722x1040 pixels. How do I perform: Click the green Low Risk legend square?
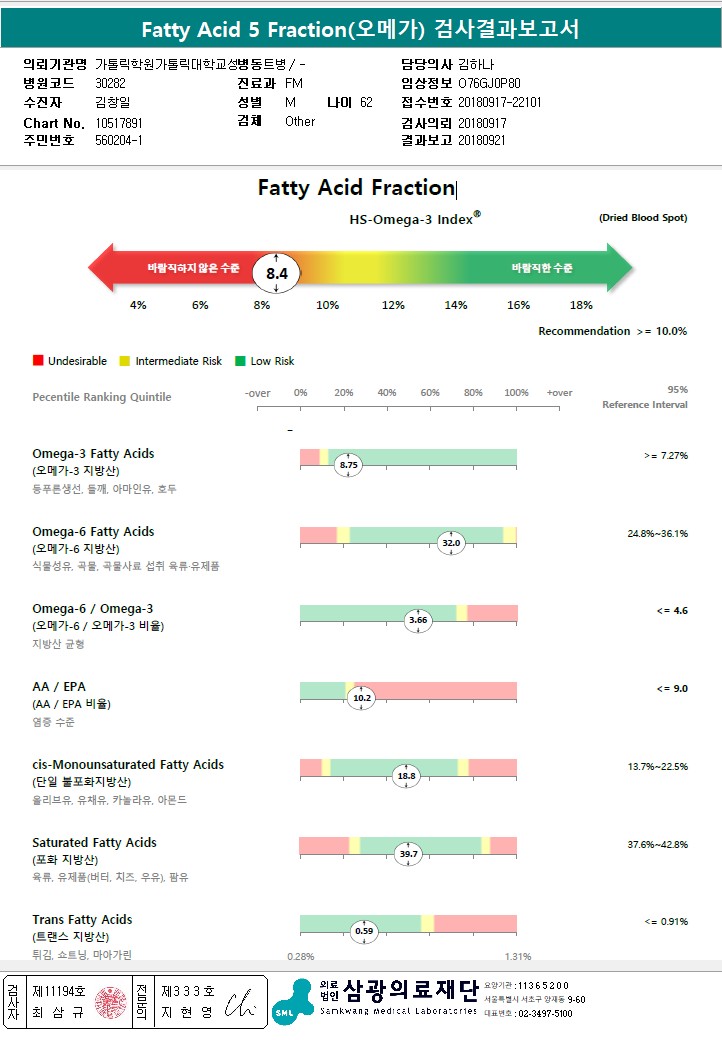(240, 361)
